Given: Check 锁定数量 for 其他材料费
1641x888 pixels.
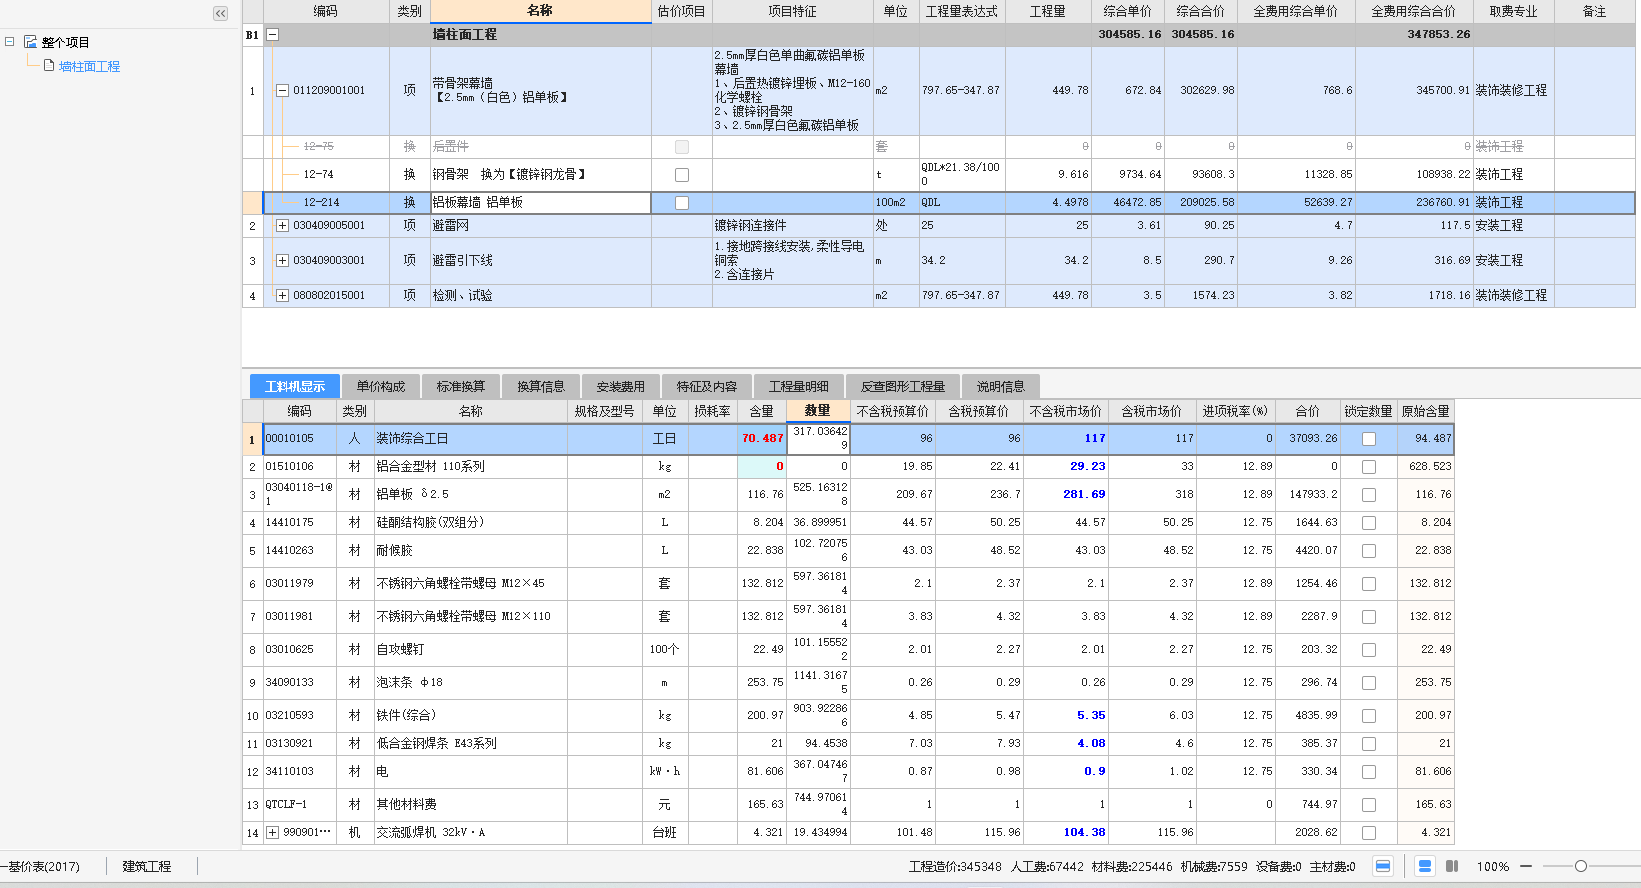Looking at the screenshot, I should [1369, 804].
